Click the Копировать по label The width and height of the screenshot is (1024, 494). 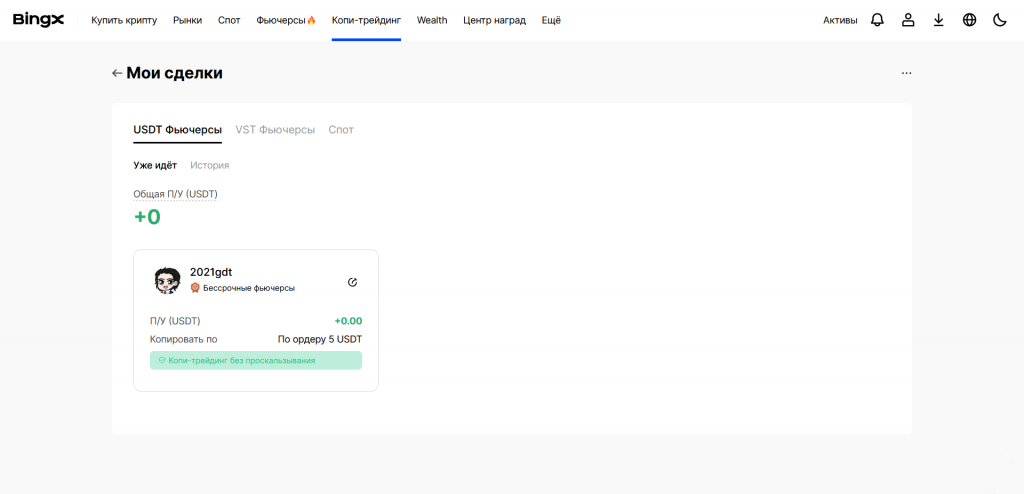tap(184, 339)
